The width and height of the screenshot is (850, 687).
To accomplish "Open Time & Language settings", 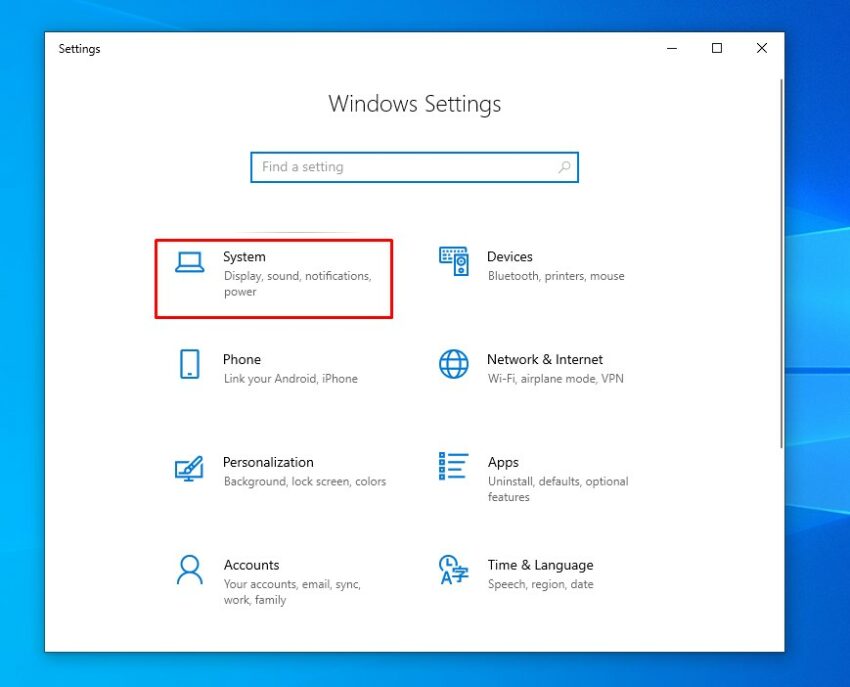I will point(540,573).
